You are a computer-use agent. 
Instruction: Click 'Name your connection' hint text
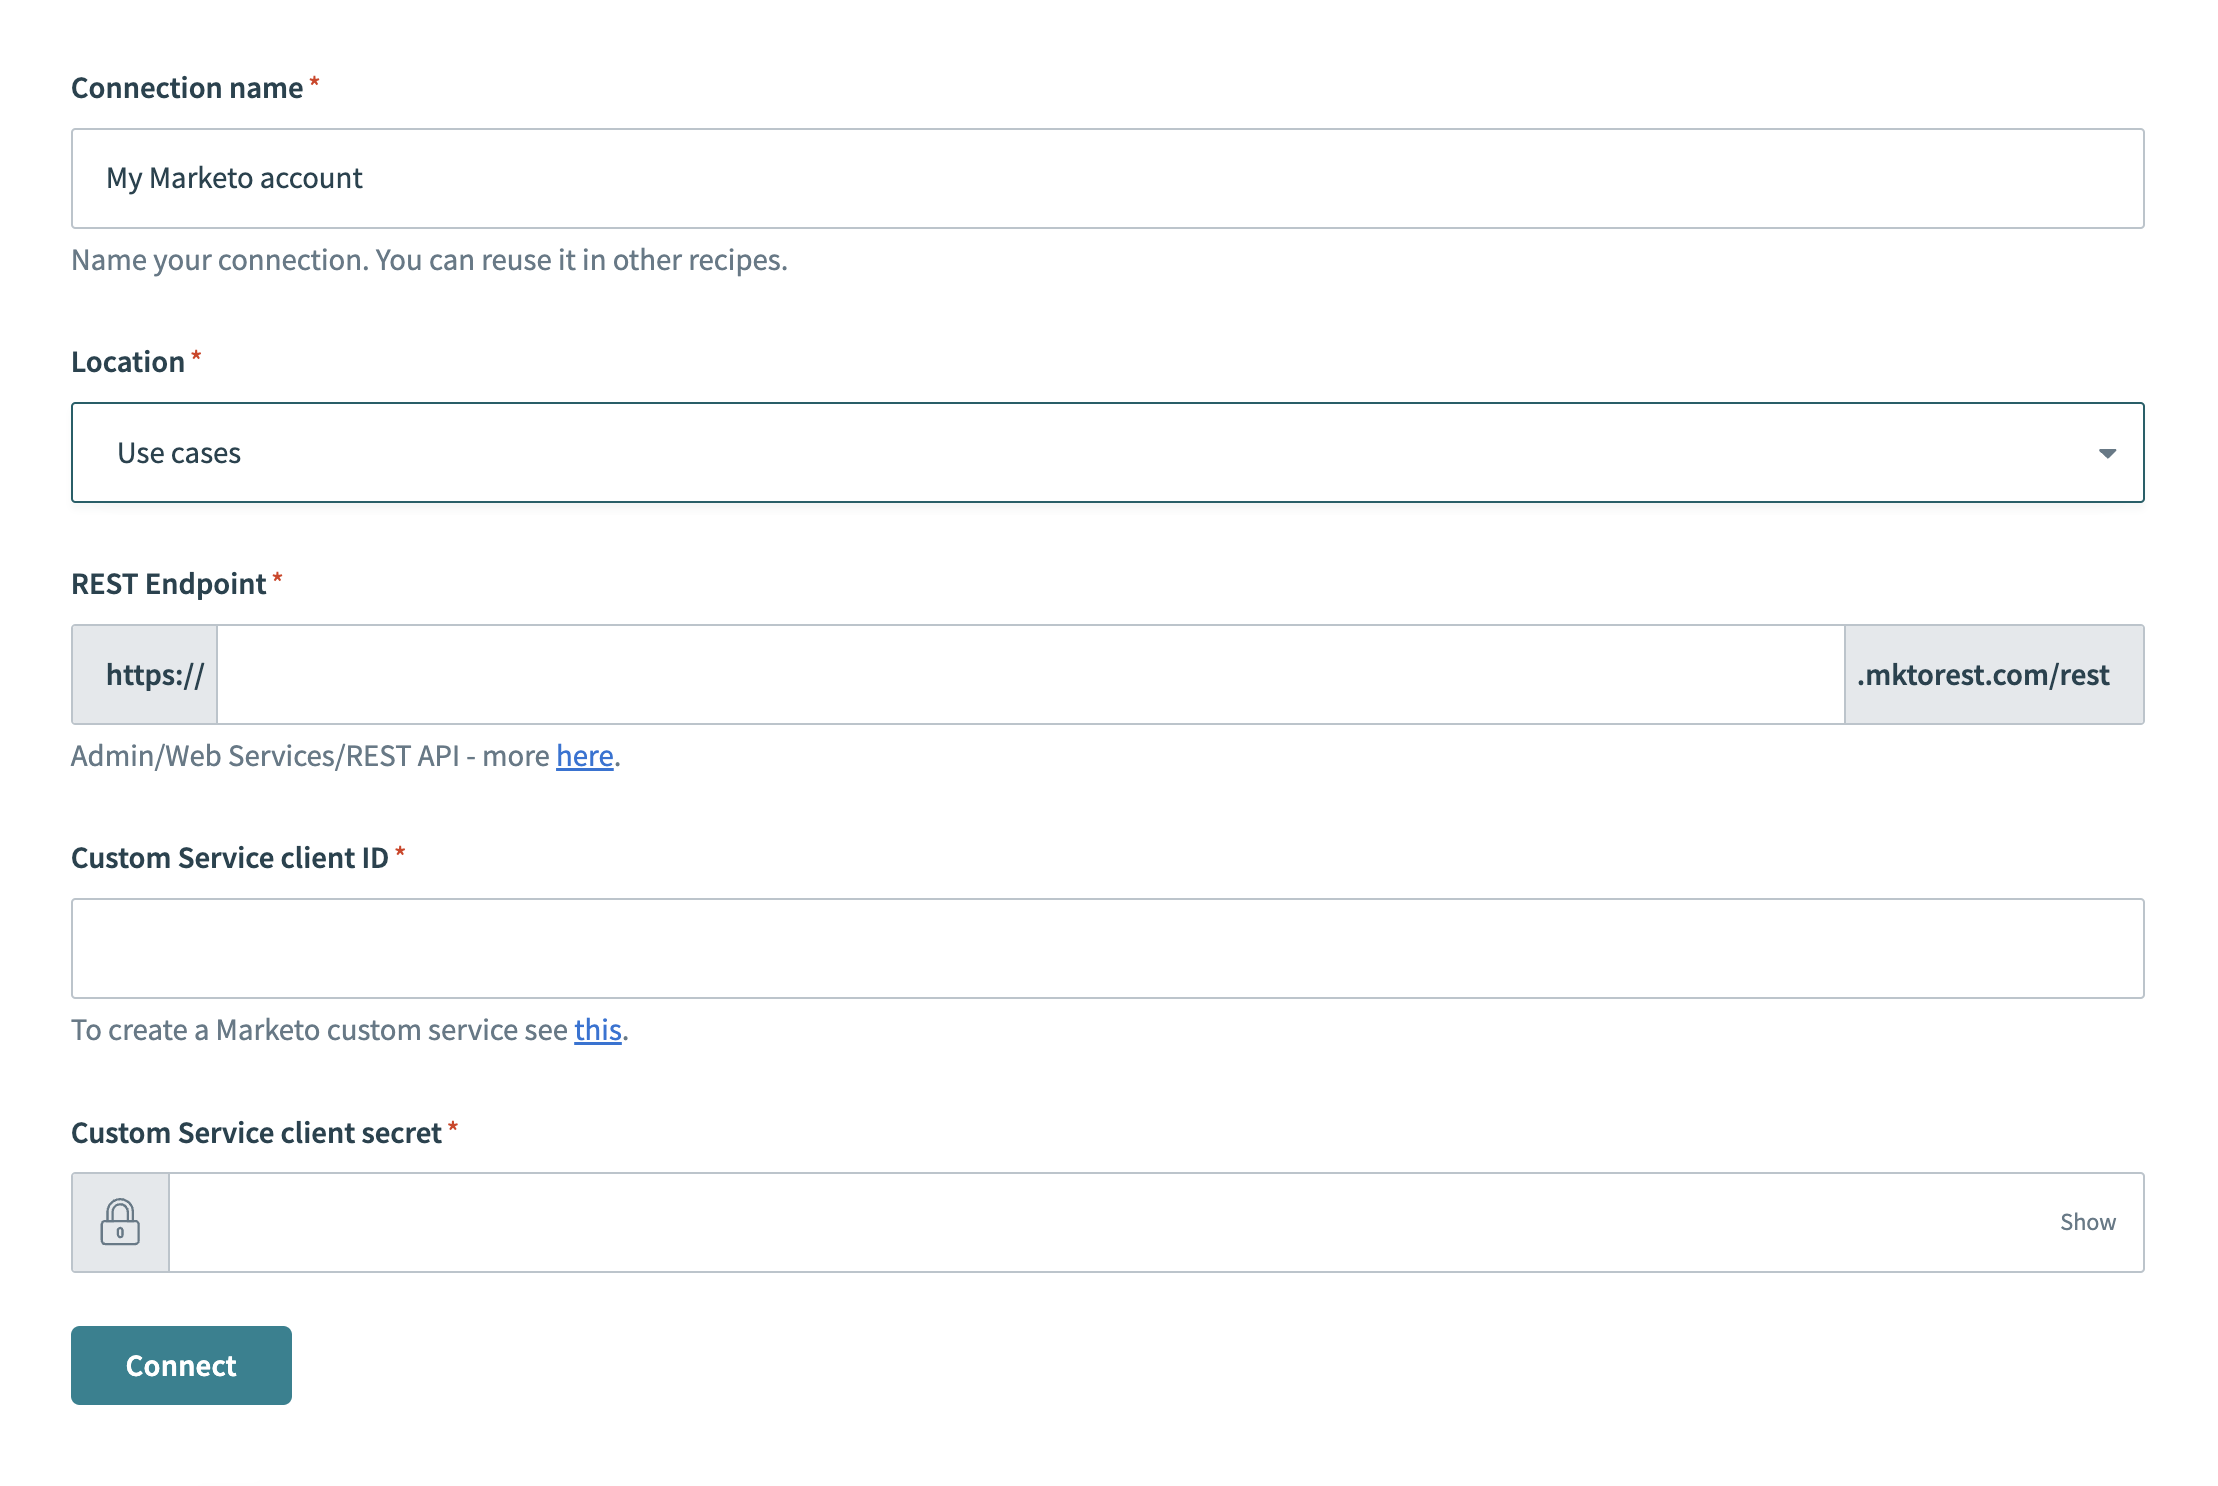click(x=429, y=260)
